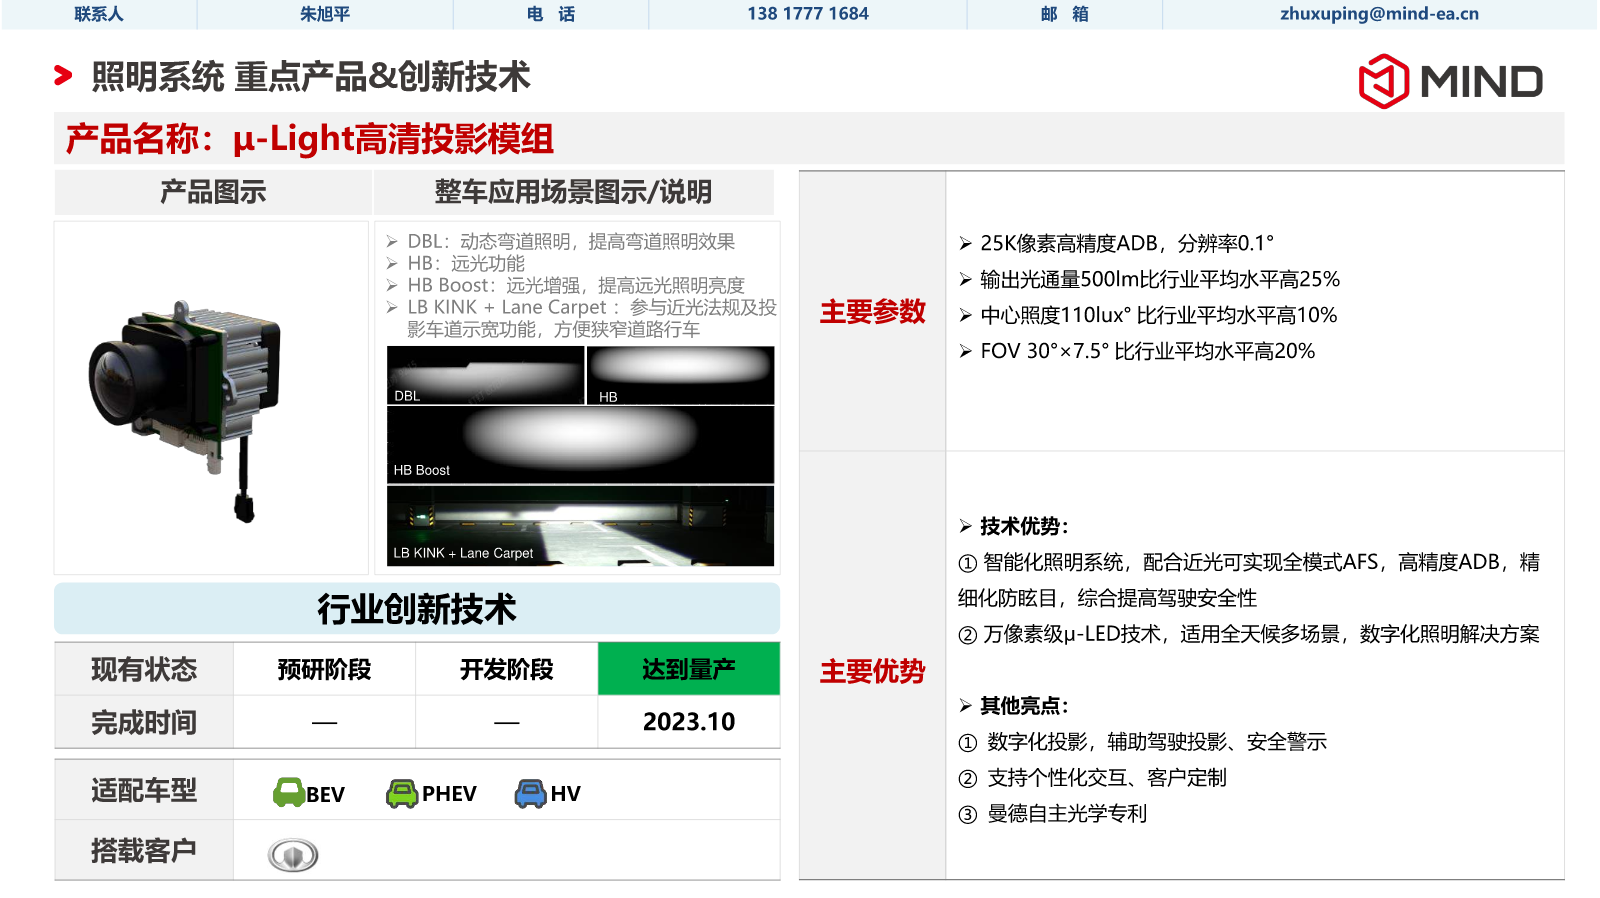Click the 产品图示 column header

pyautogui.click(x=213, y=192)
